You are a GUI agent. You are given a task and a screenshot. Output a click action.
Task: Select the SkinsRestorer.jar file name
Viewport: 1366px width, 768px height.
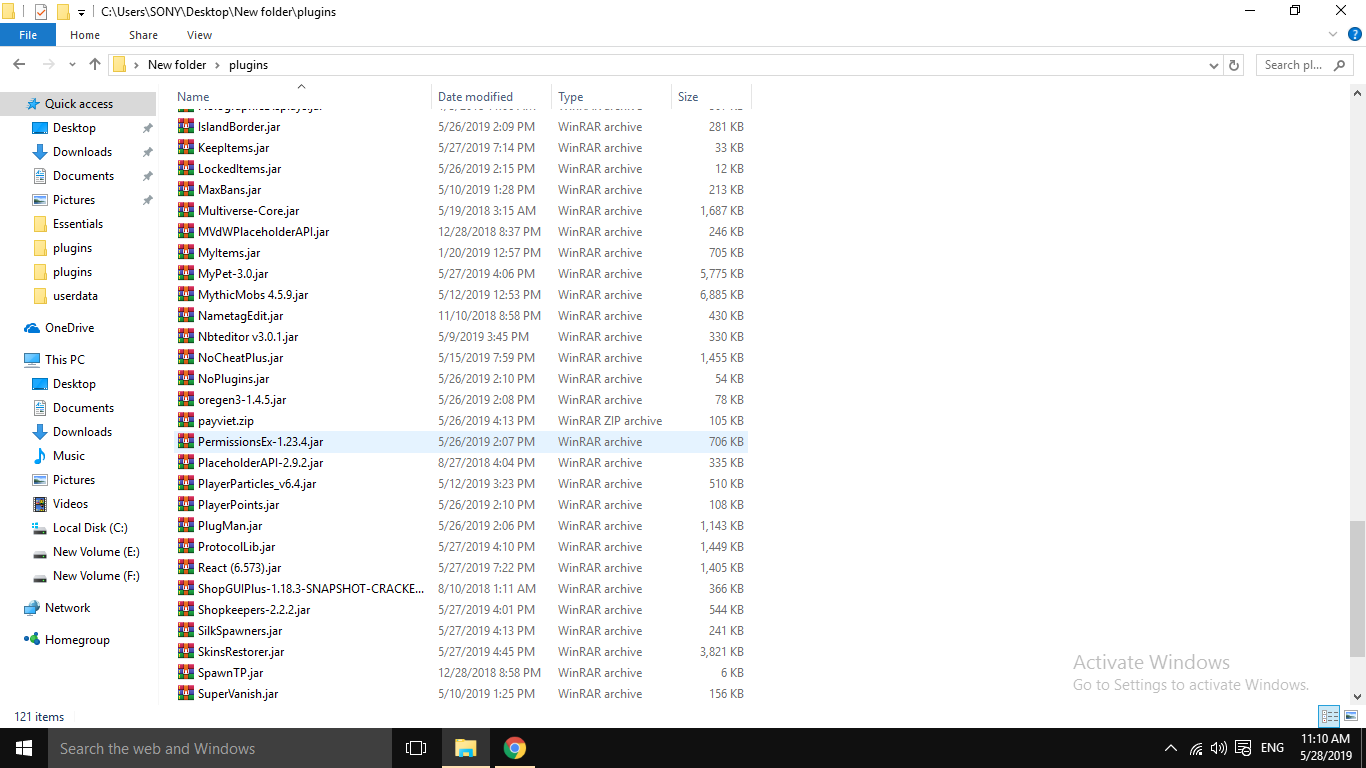click(x=241, y=652)
